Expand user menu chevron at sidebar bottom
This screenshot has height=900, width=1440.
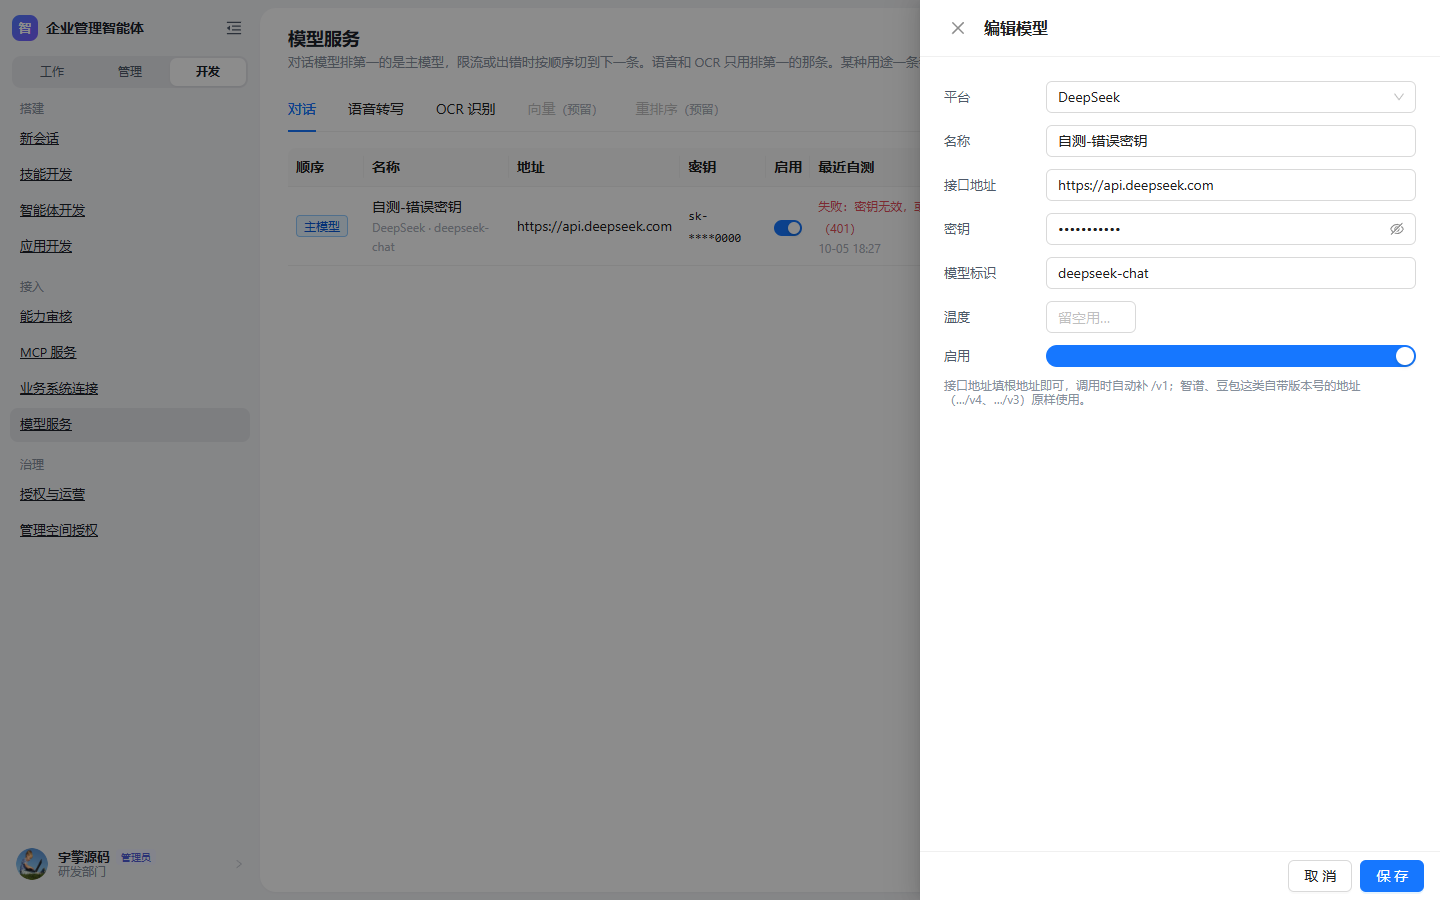239,864
